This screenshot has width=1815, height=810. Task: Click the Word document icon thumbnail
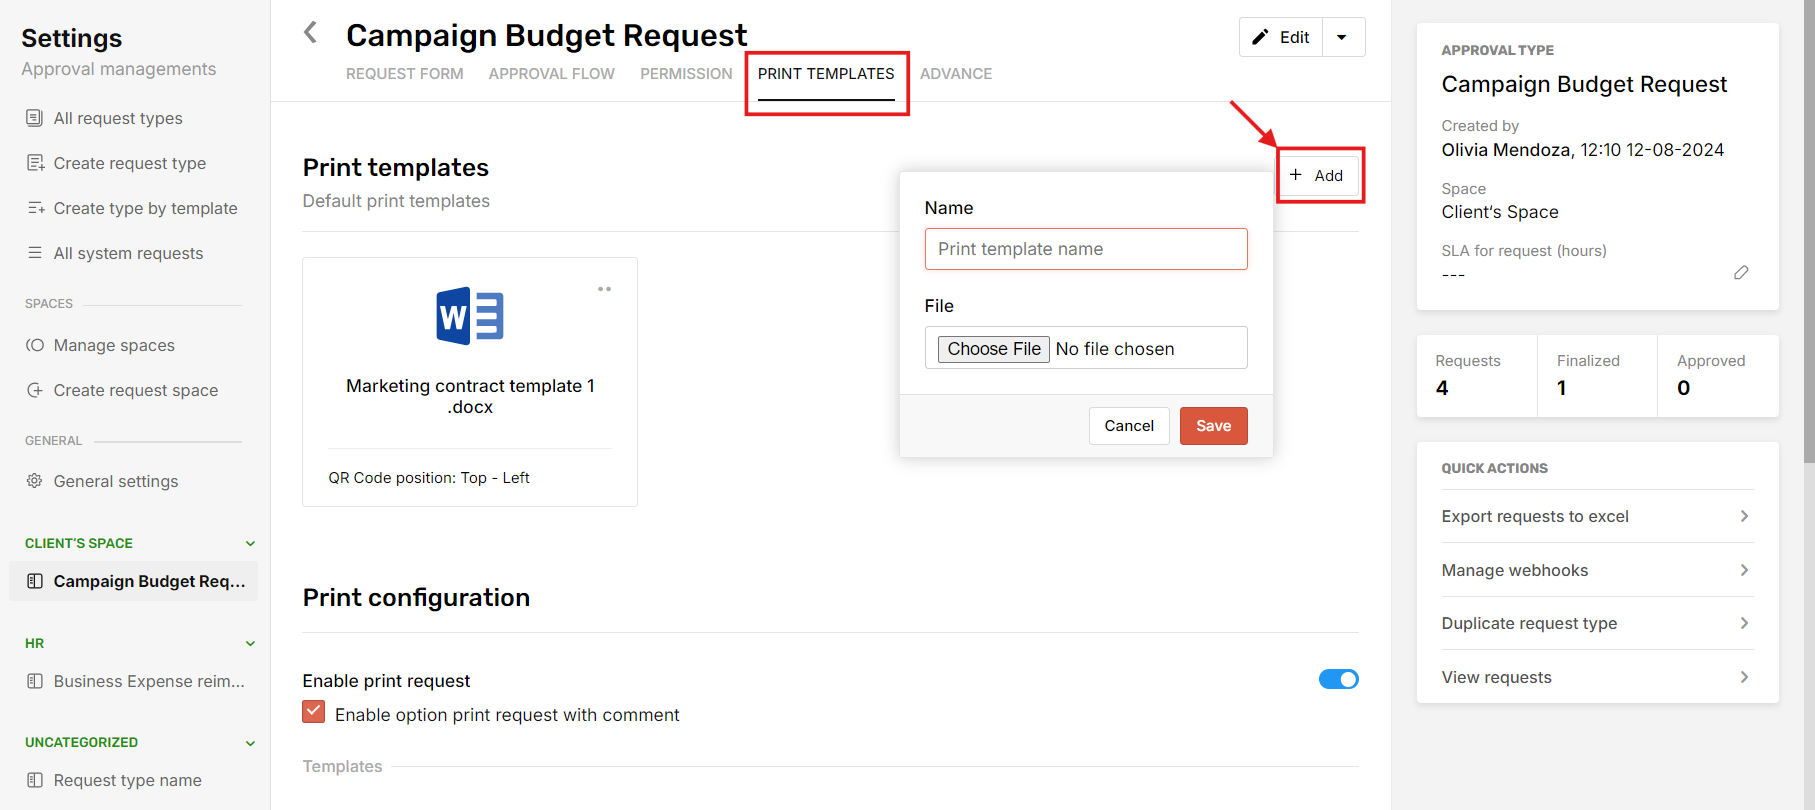[x=470, y=316]
